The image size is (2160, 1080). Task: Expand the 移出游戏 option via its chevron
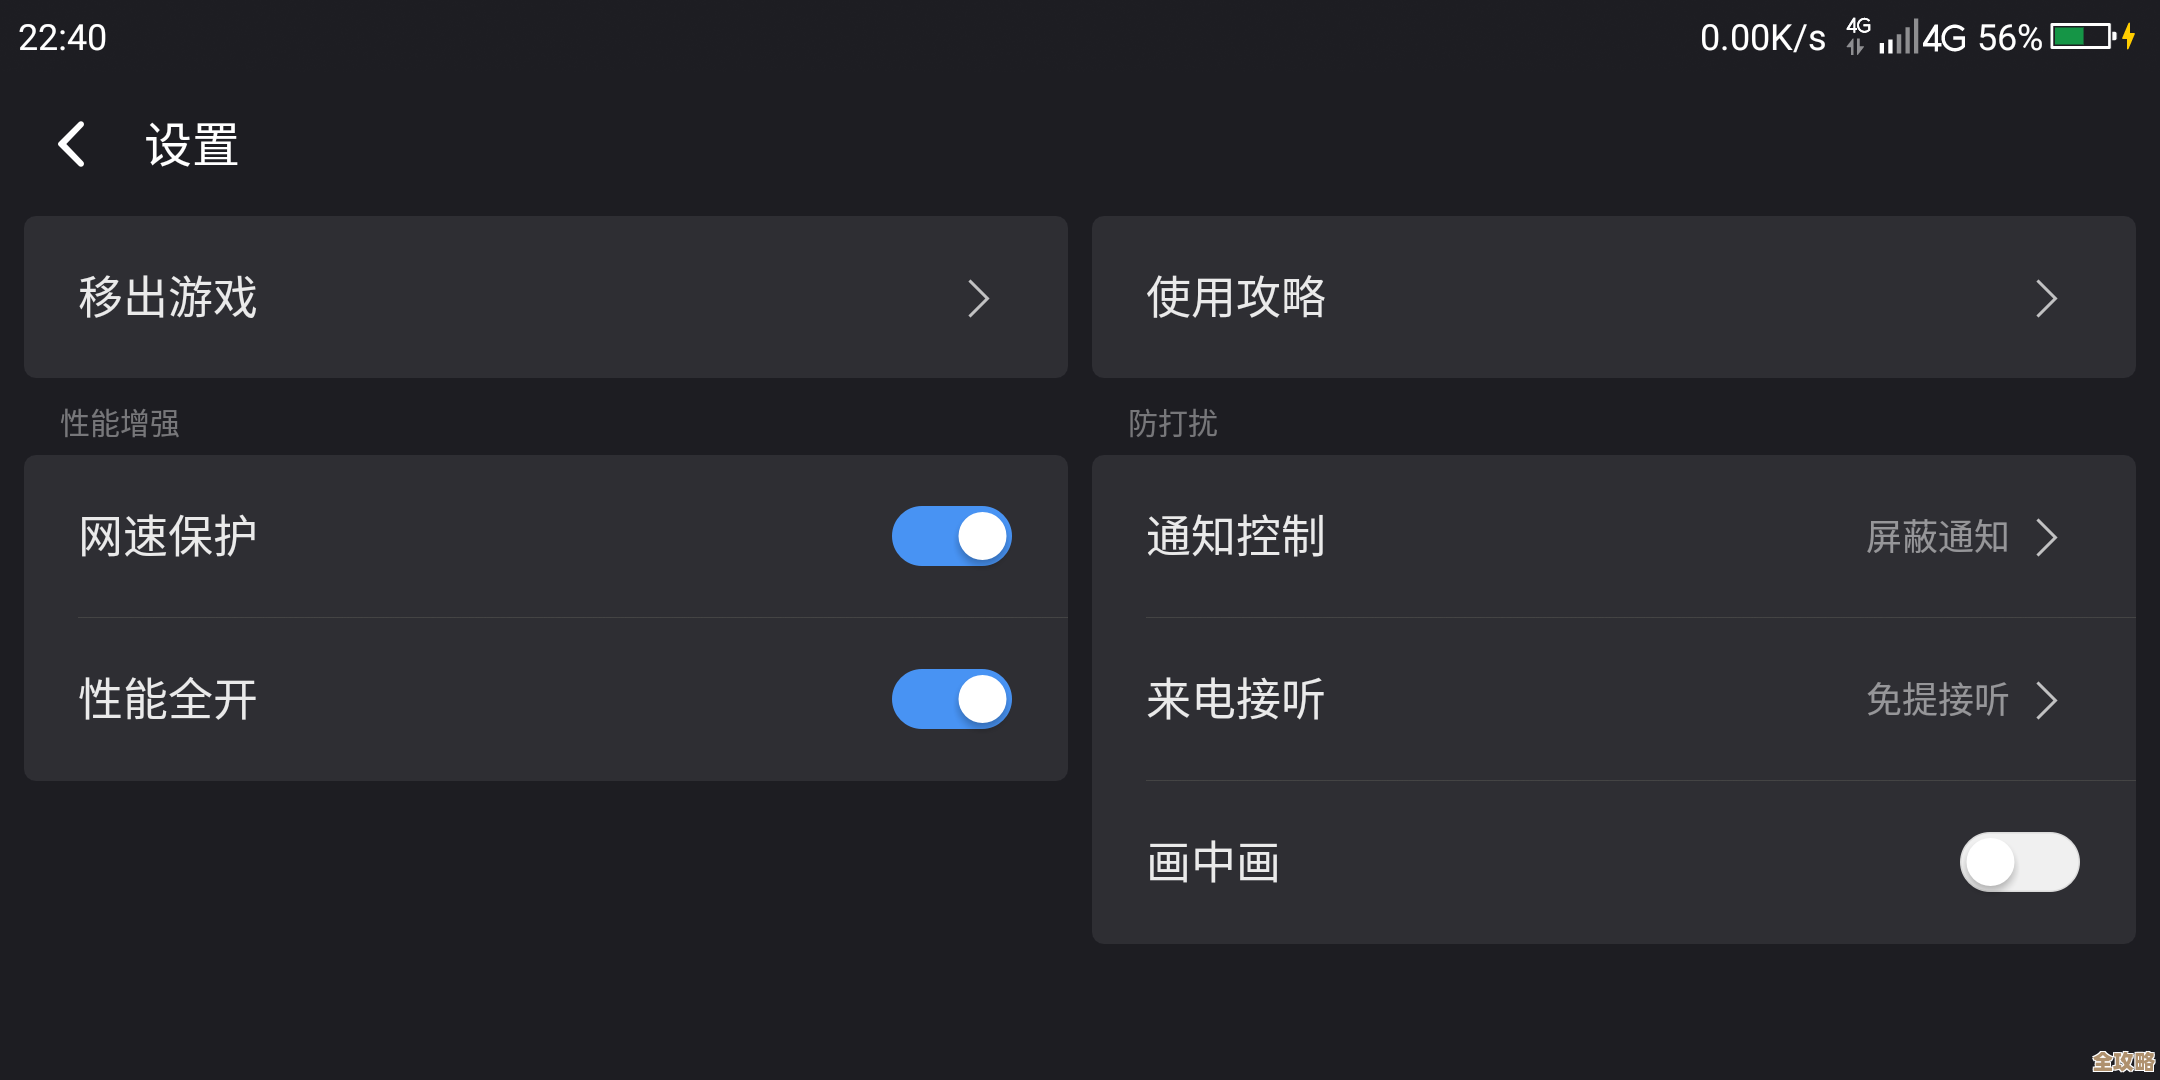click(x=980, y=298)
